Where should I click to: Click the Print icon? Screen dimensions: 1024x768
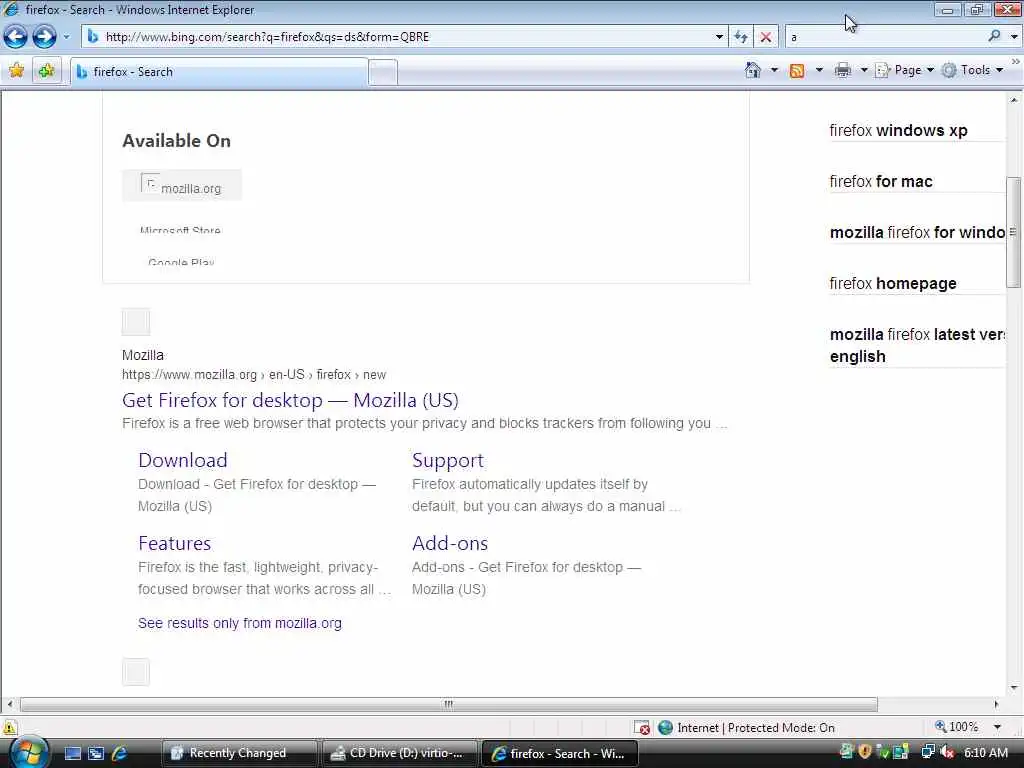pyautogui.click(x=842, y=70)
